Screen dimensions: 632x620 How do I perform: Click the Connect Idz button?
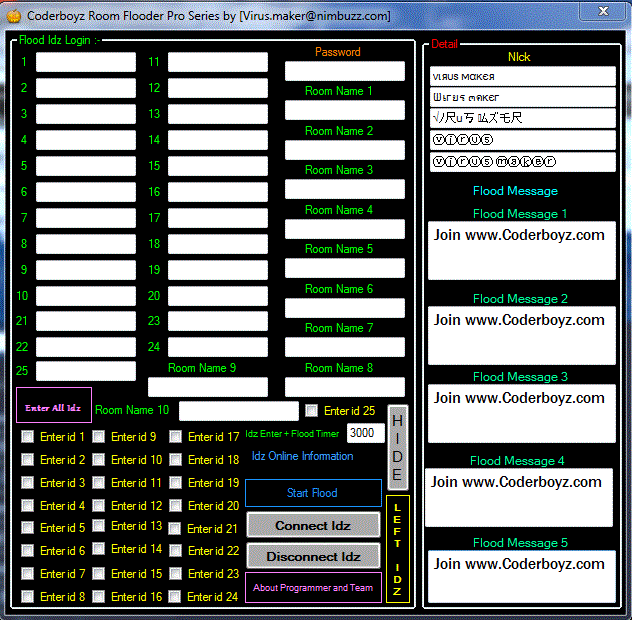[x=313, y=525]
